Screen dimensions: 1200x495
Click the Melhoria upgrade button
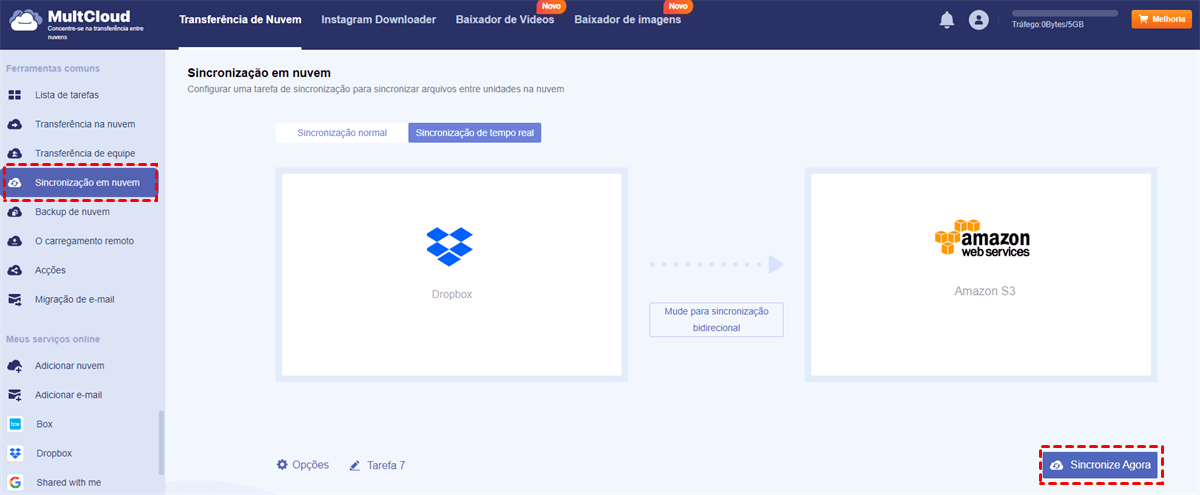[x=1160, y=19]
